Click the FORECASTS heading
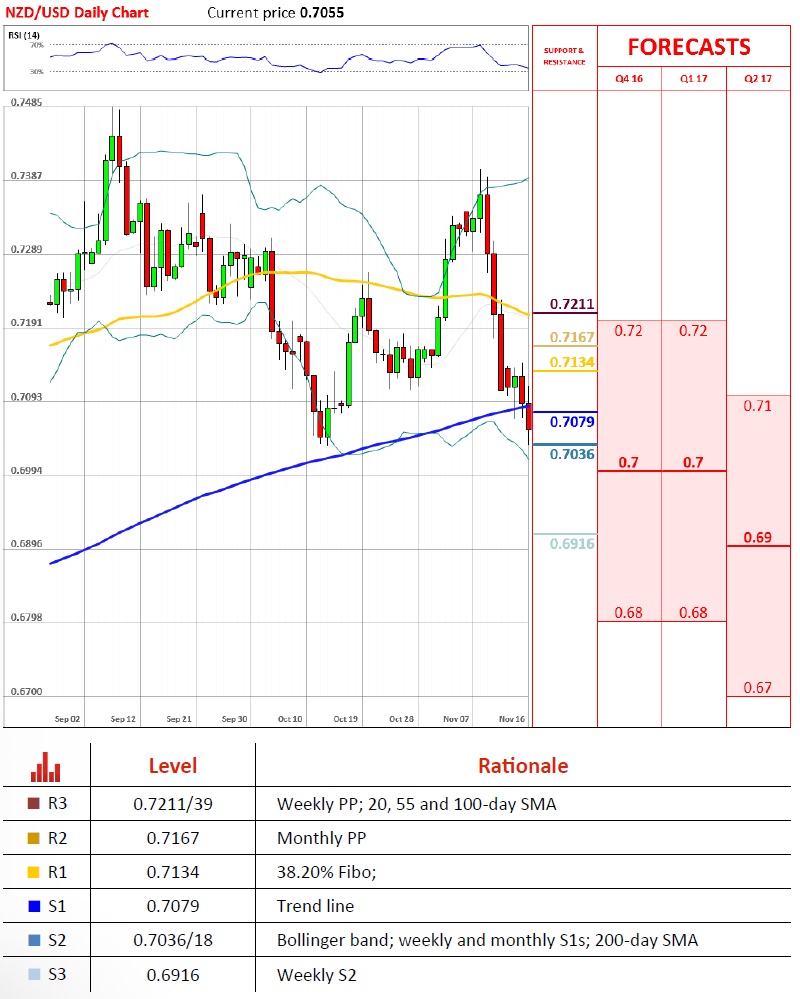This screenshot has width=800, height=999. tap(688, 47)
